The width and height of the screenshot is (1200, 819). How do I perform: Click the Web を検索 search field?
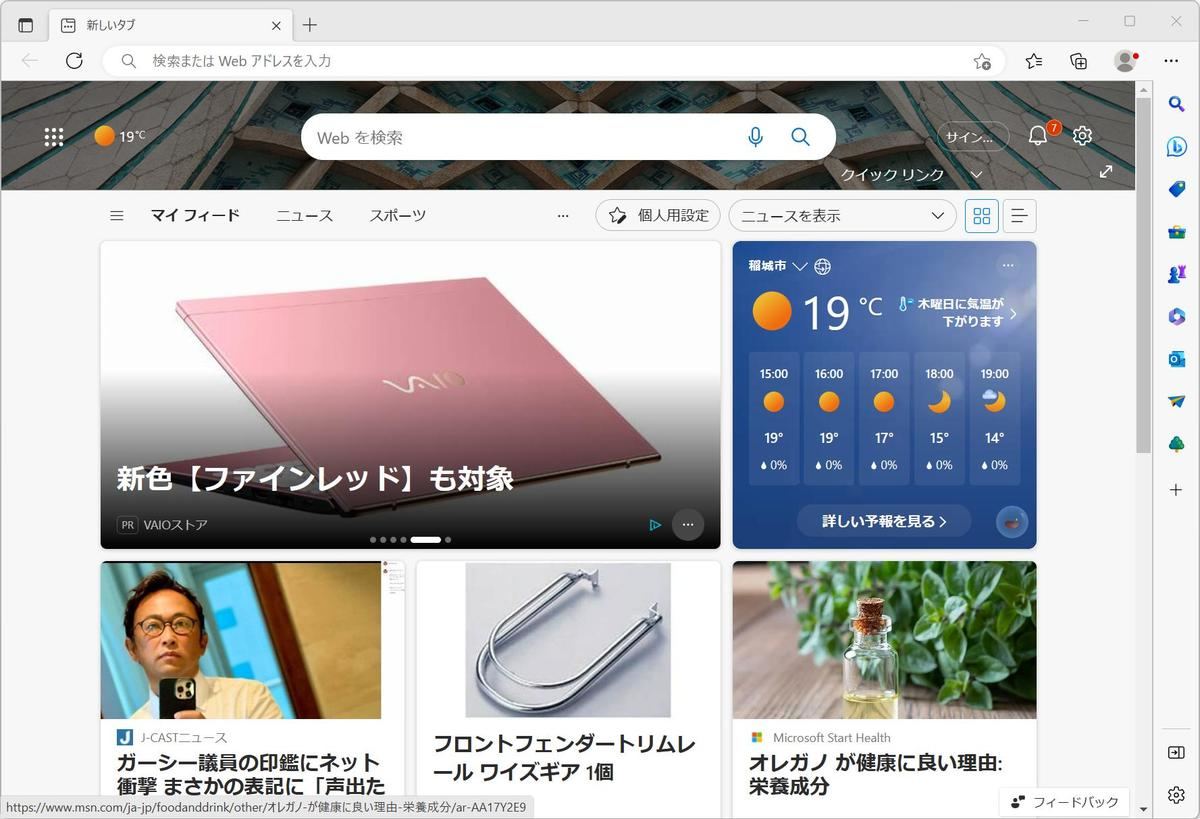tap(525, 137)
